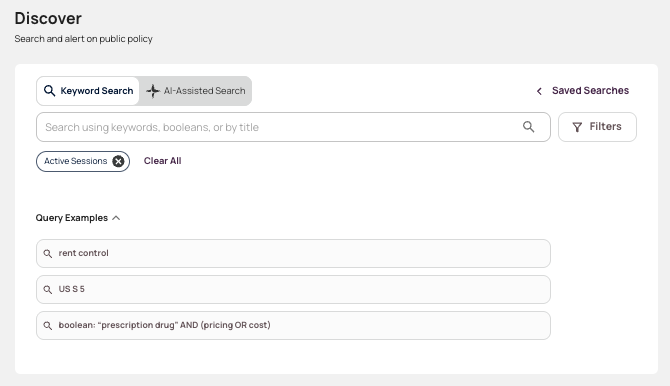Click search icon beside boolean example
Viewport: 670px width, 386px height.
coord(48,325)
